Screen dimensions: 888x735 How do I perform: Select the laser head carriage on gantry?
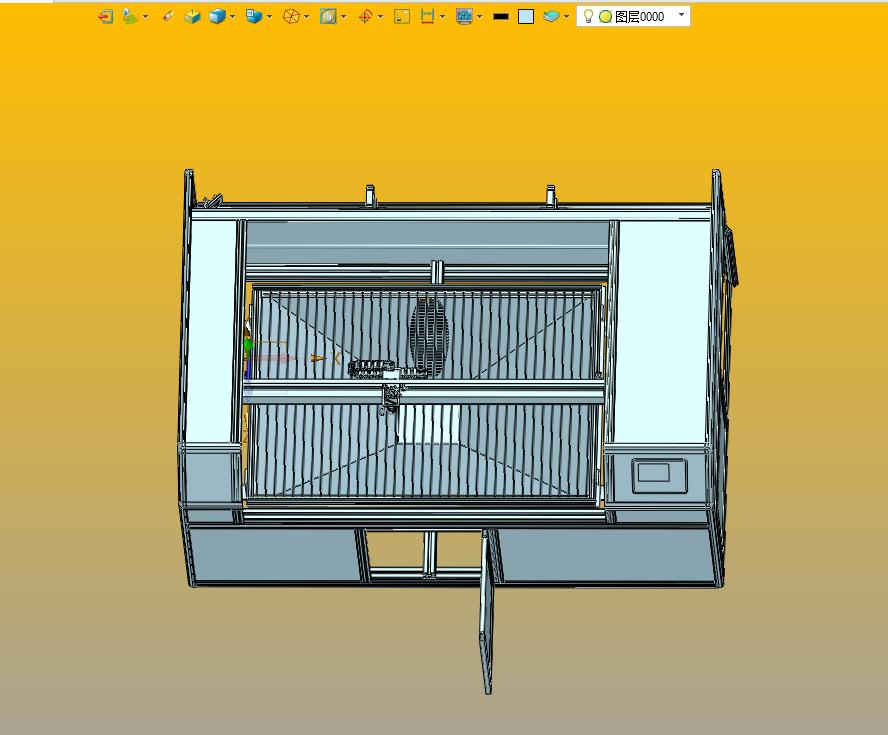tap(391, 400)
